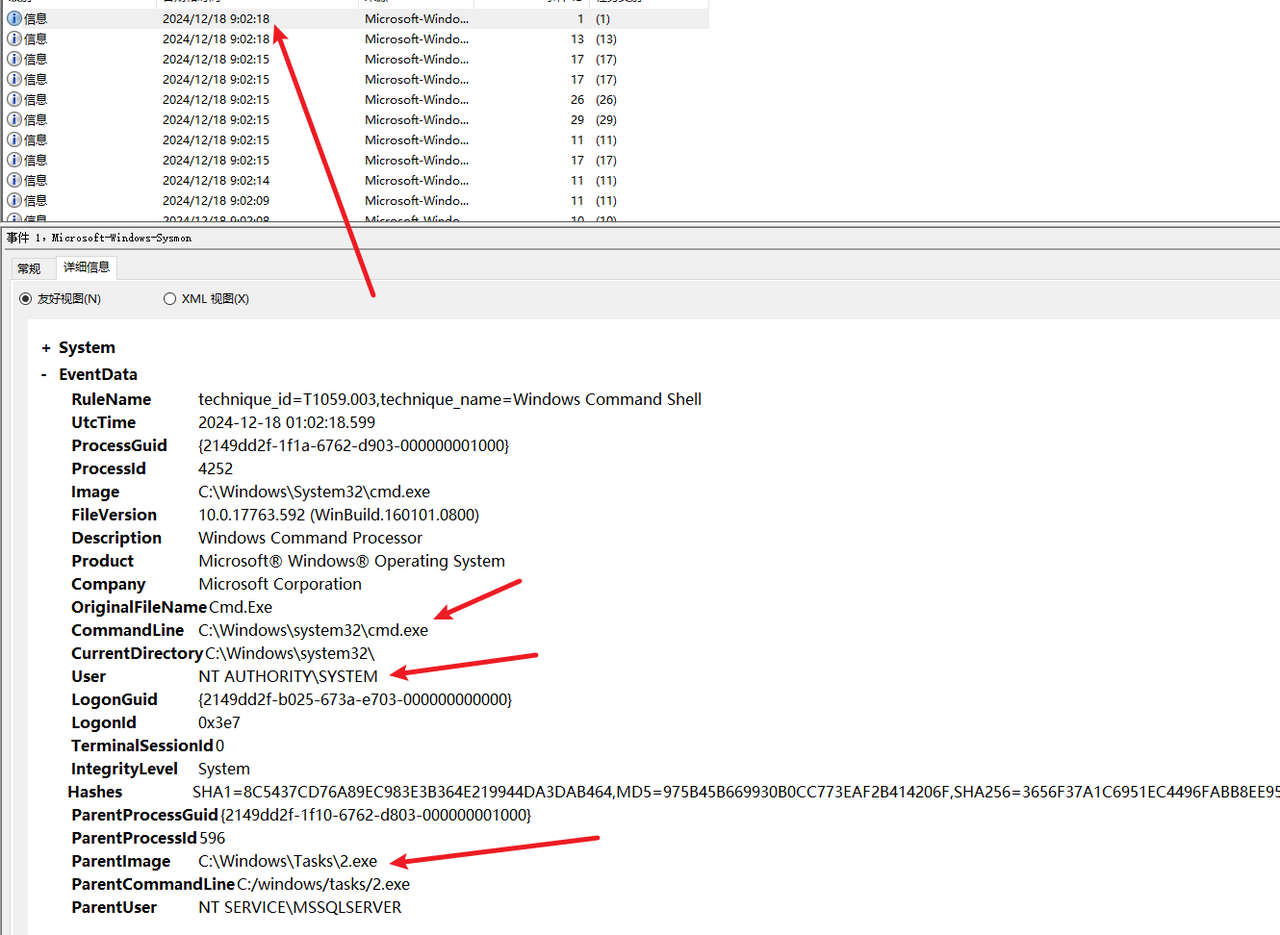Click the info icon of the 9:02:14 event row

pyautogui.click(x=14, y=180)
